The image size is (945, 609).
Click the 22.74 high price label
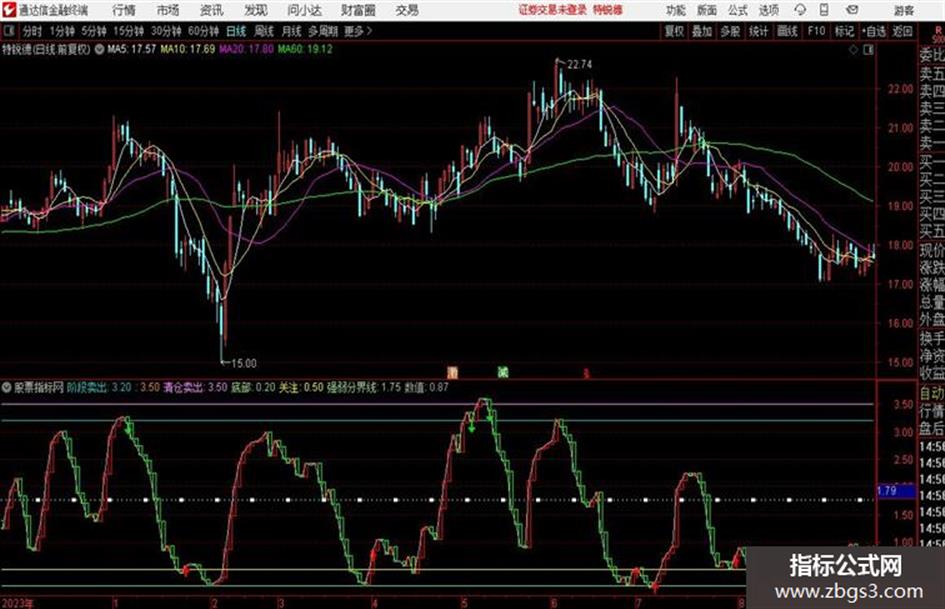(x=579, y=65)
